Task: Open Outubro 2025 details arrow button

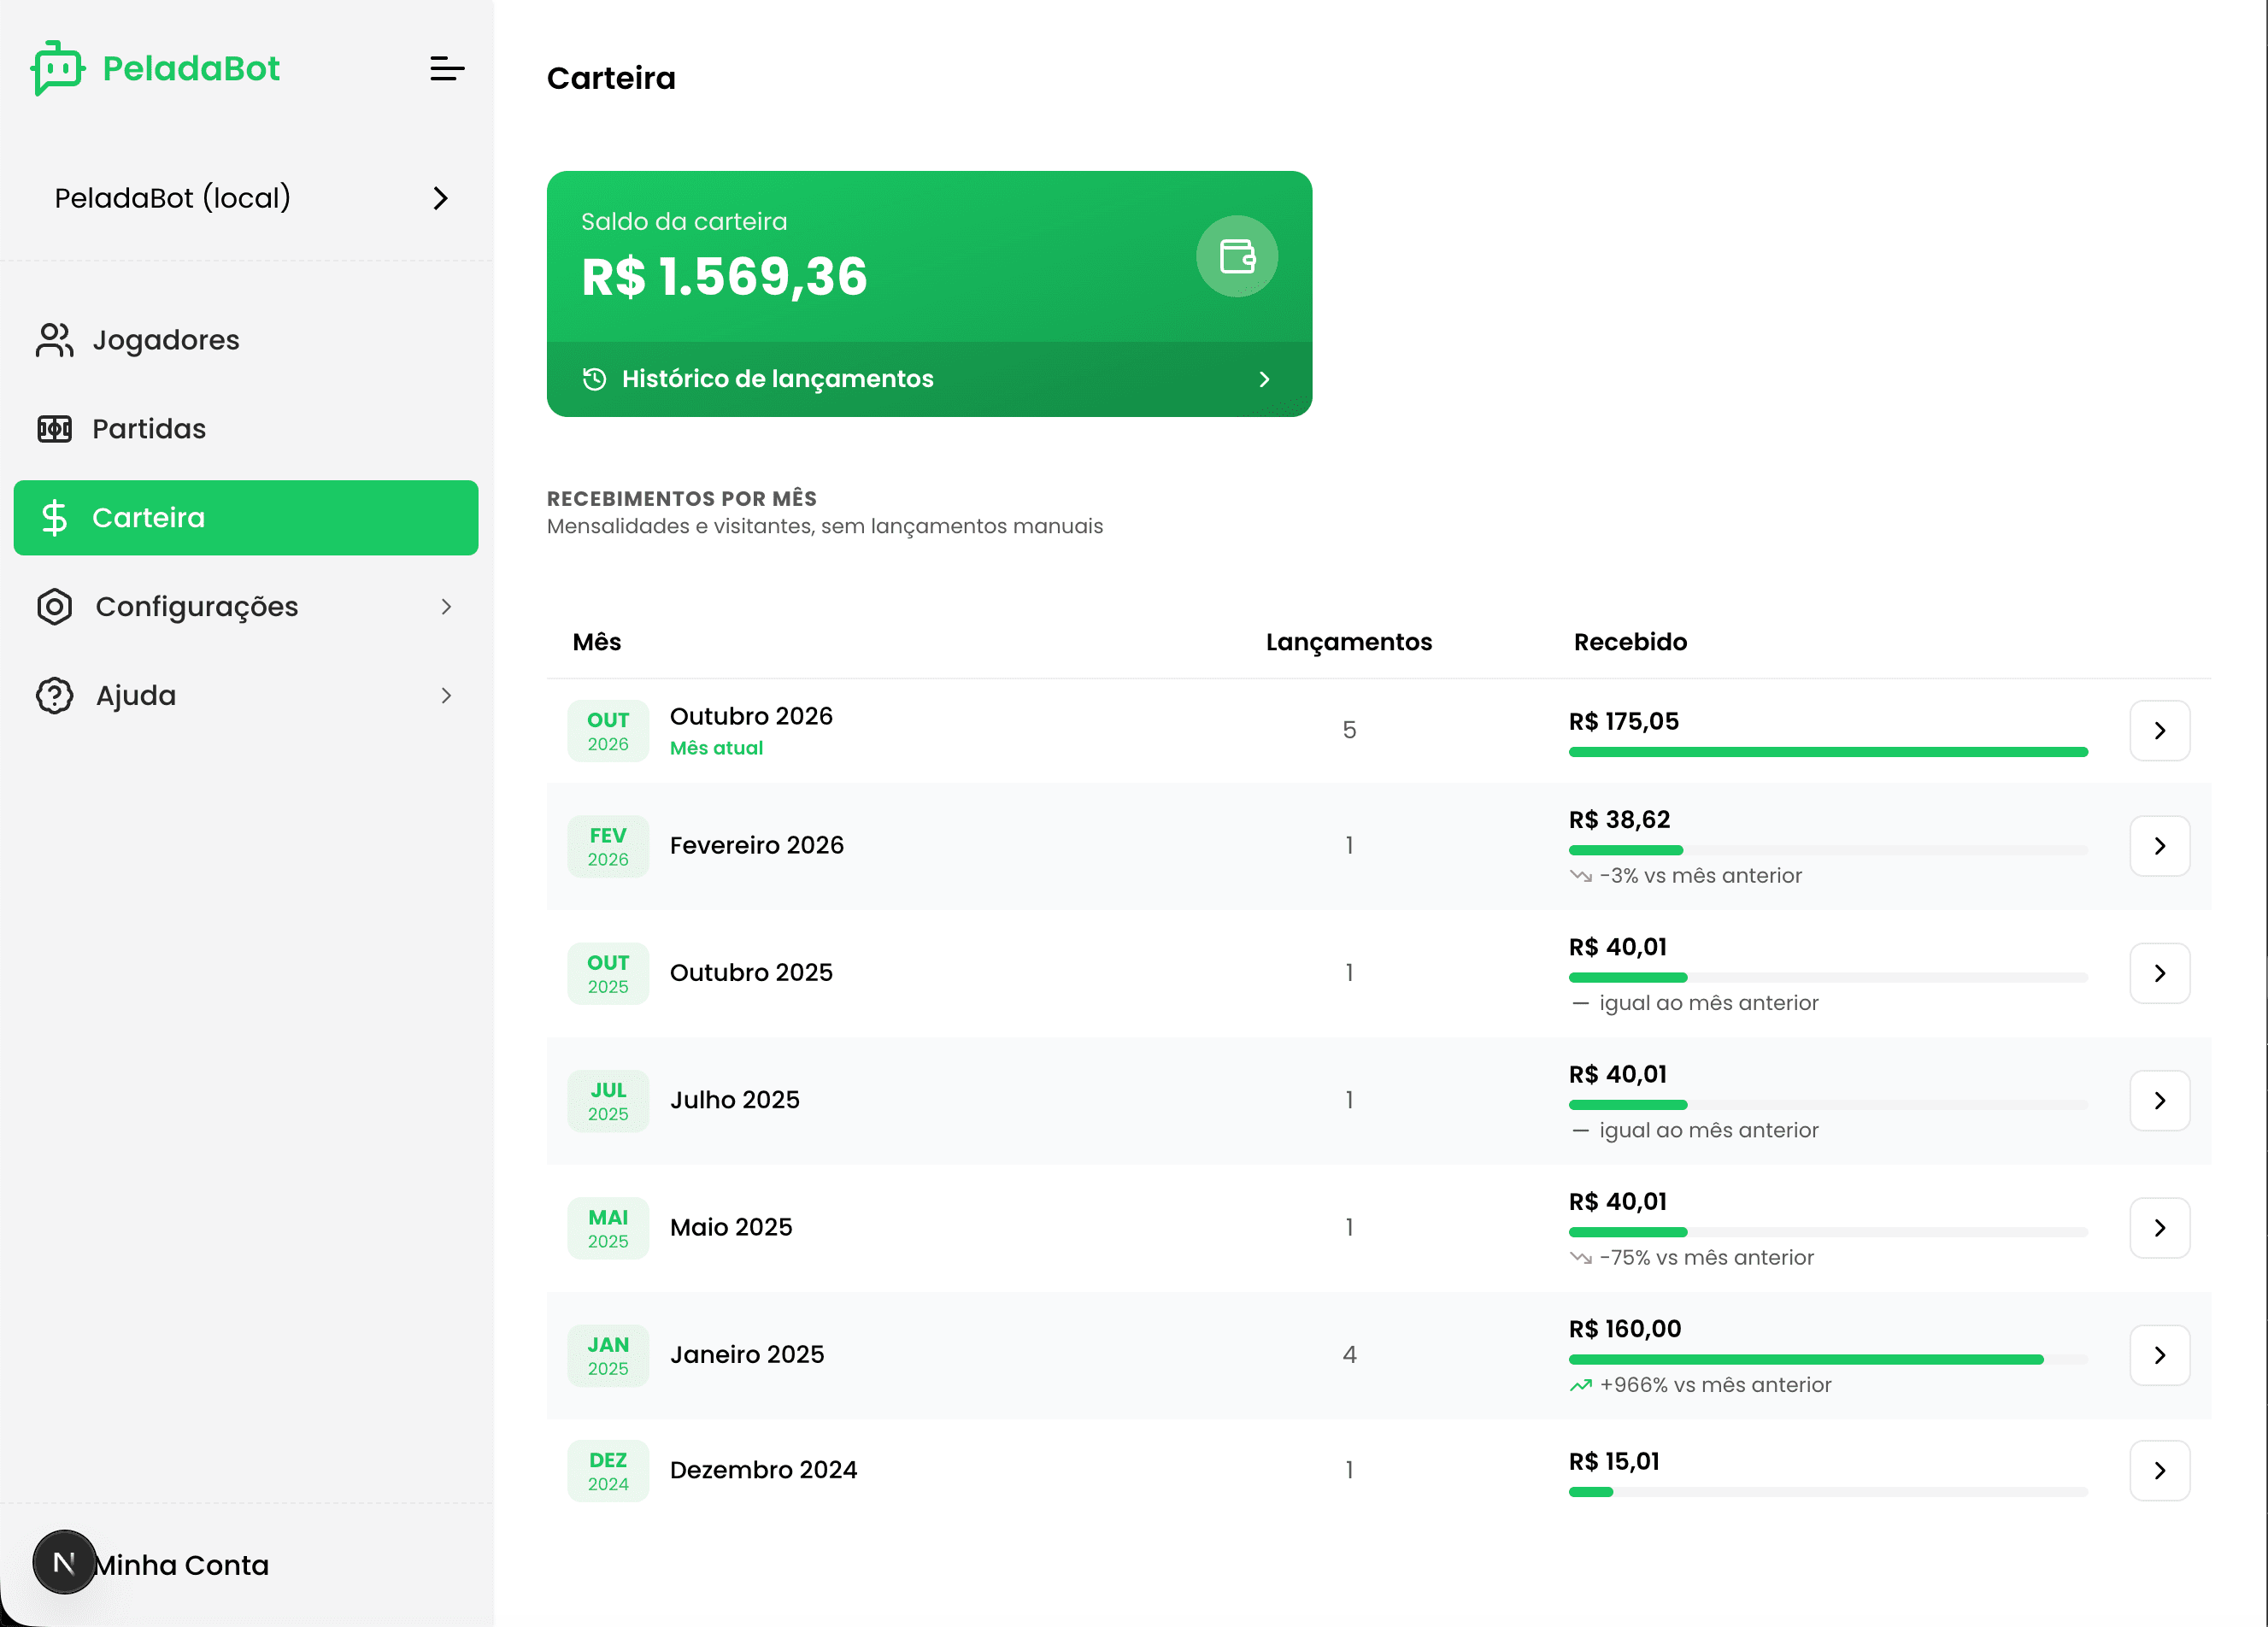Action: pos(2160,973)
